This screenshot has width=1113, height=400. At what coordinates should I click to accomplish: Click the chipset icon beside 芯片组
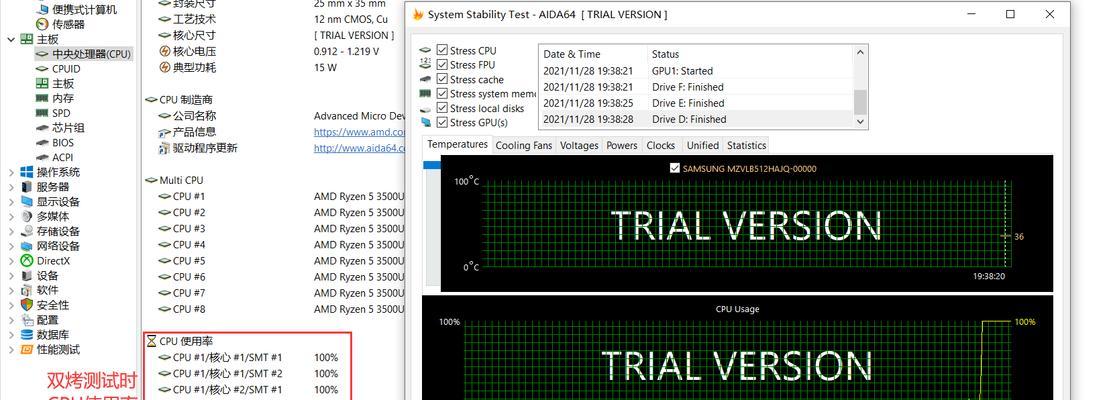(42, 128)
